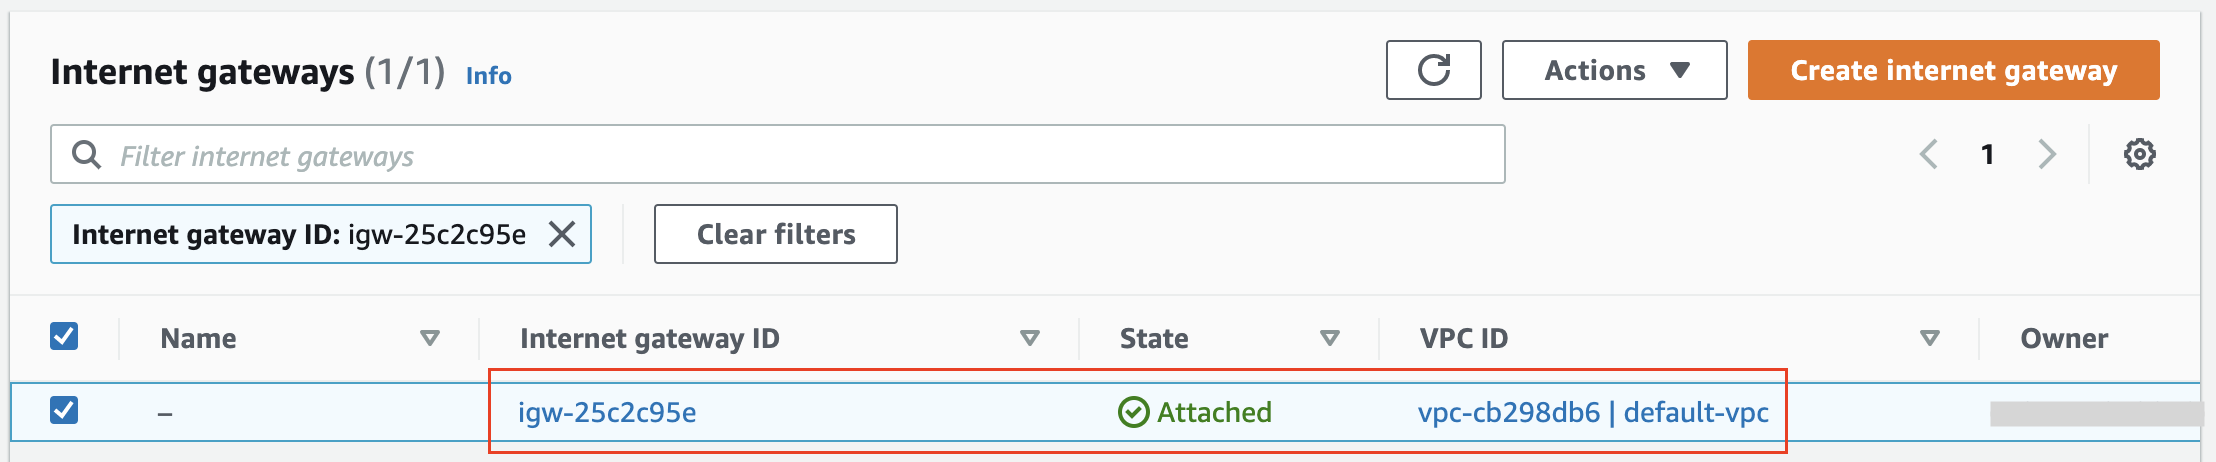
Task: Open the Info link beside heading
Action: pos(488,76)
